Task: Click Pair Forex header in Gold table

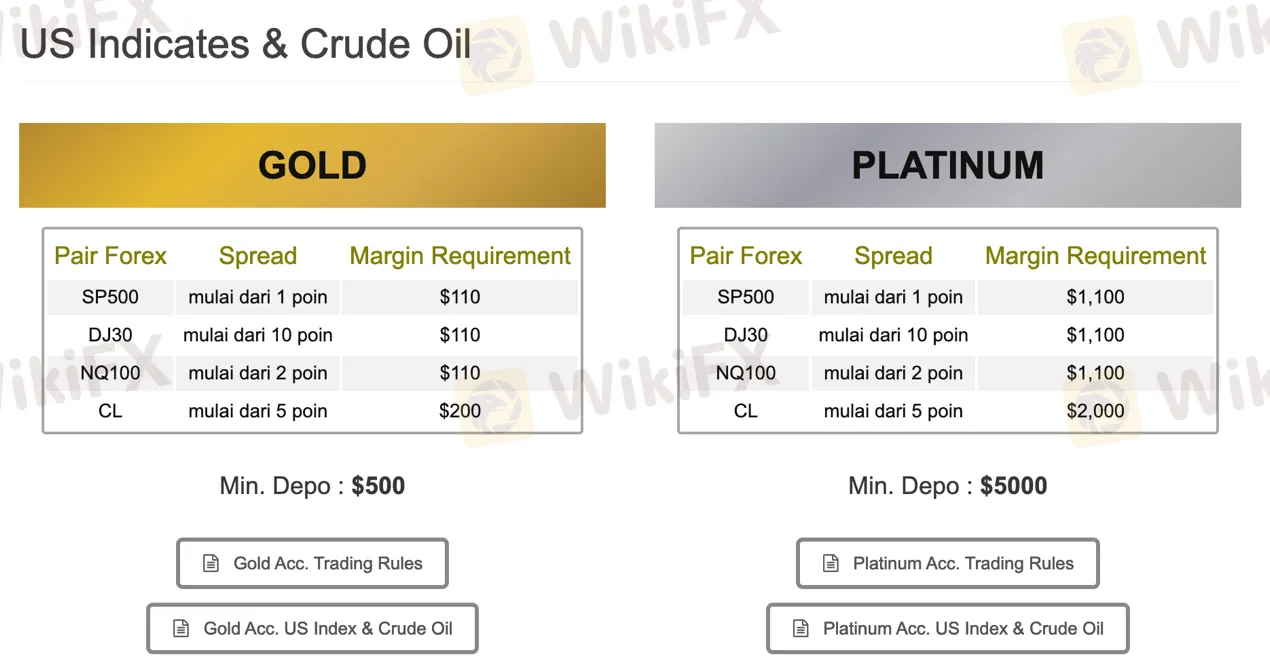Action: pos(111,256)
